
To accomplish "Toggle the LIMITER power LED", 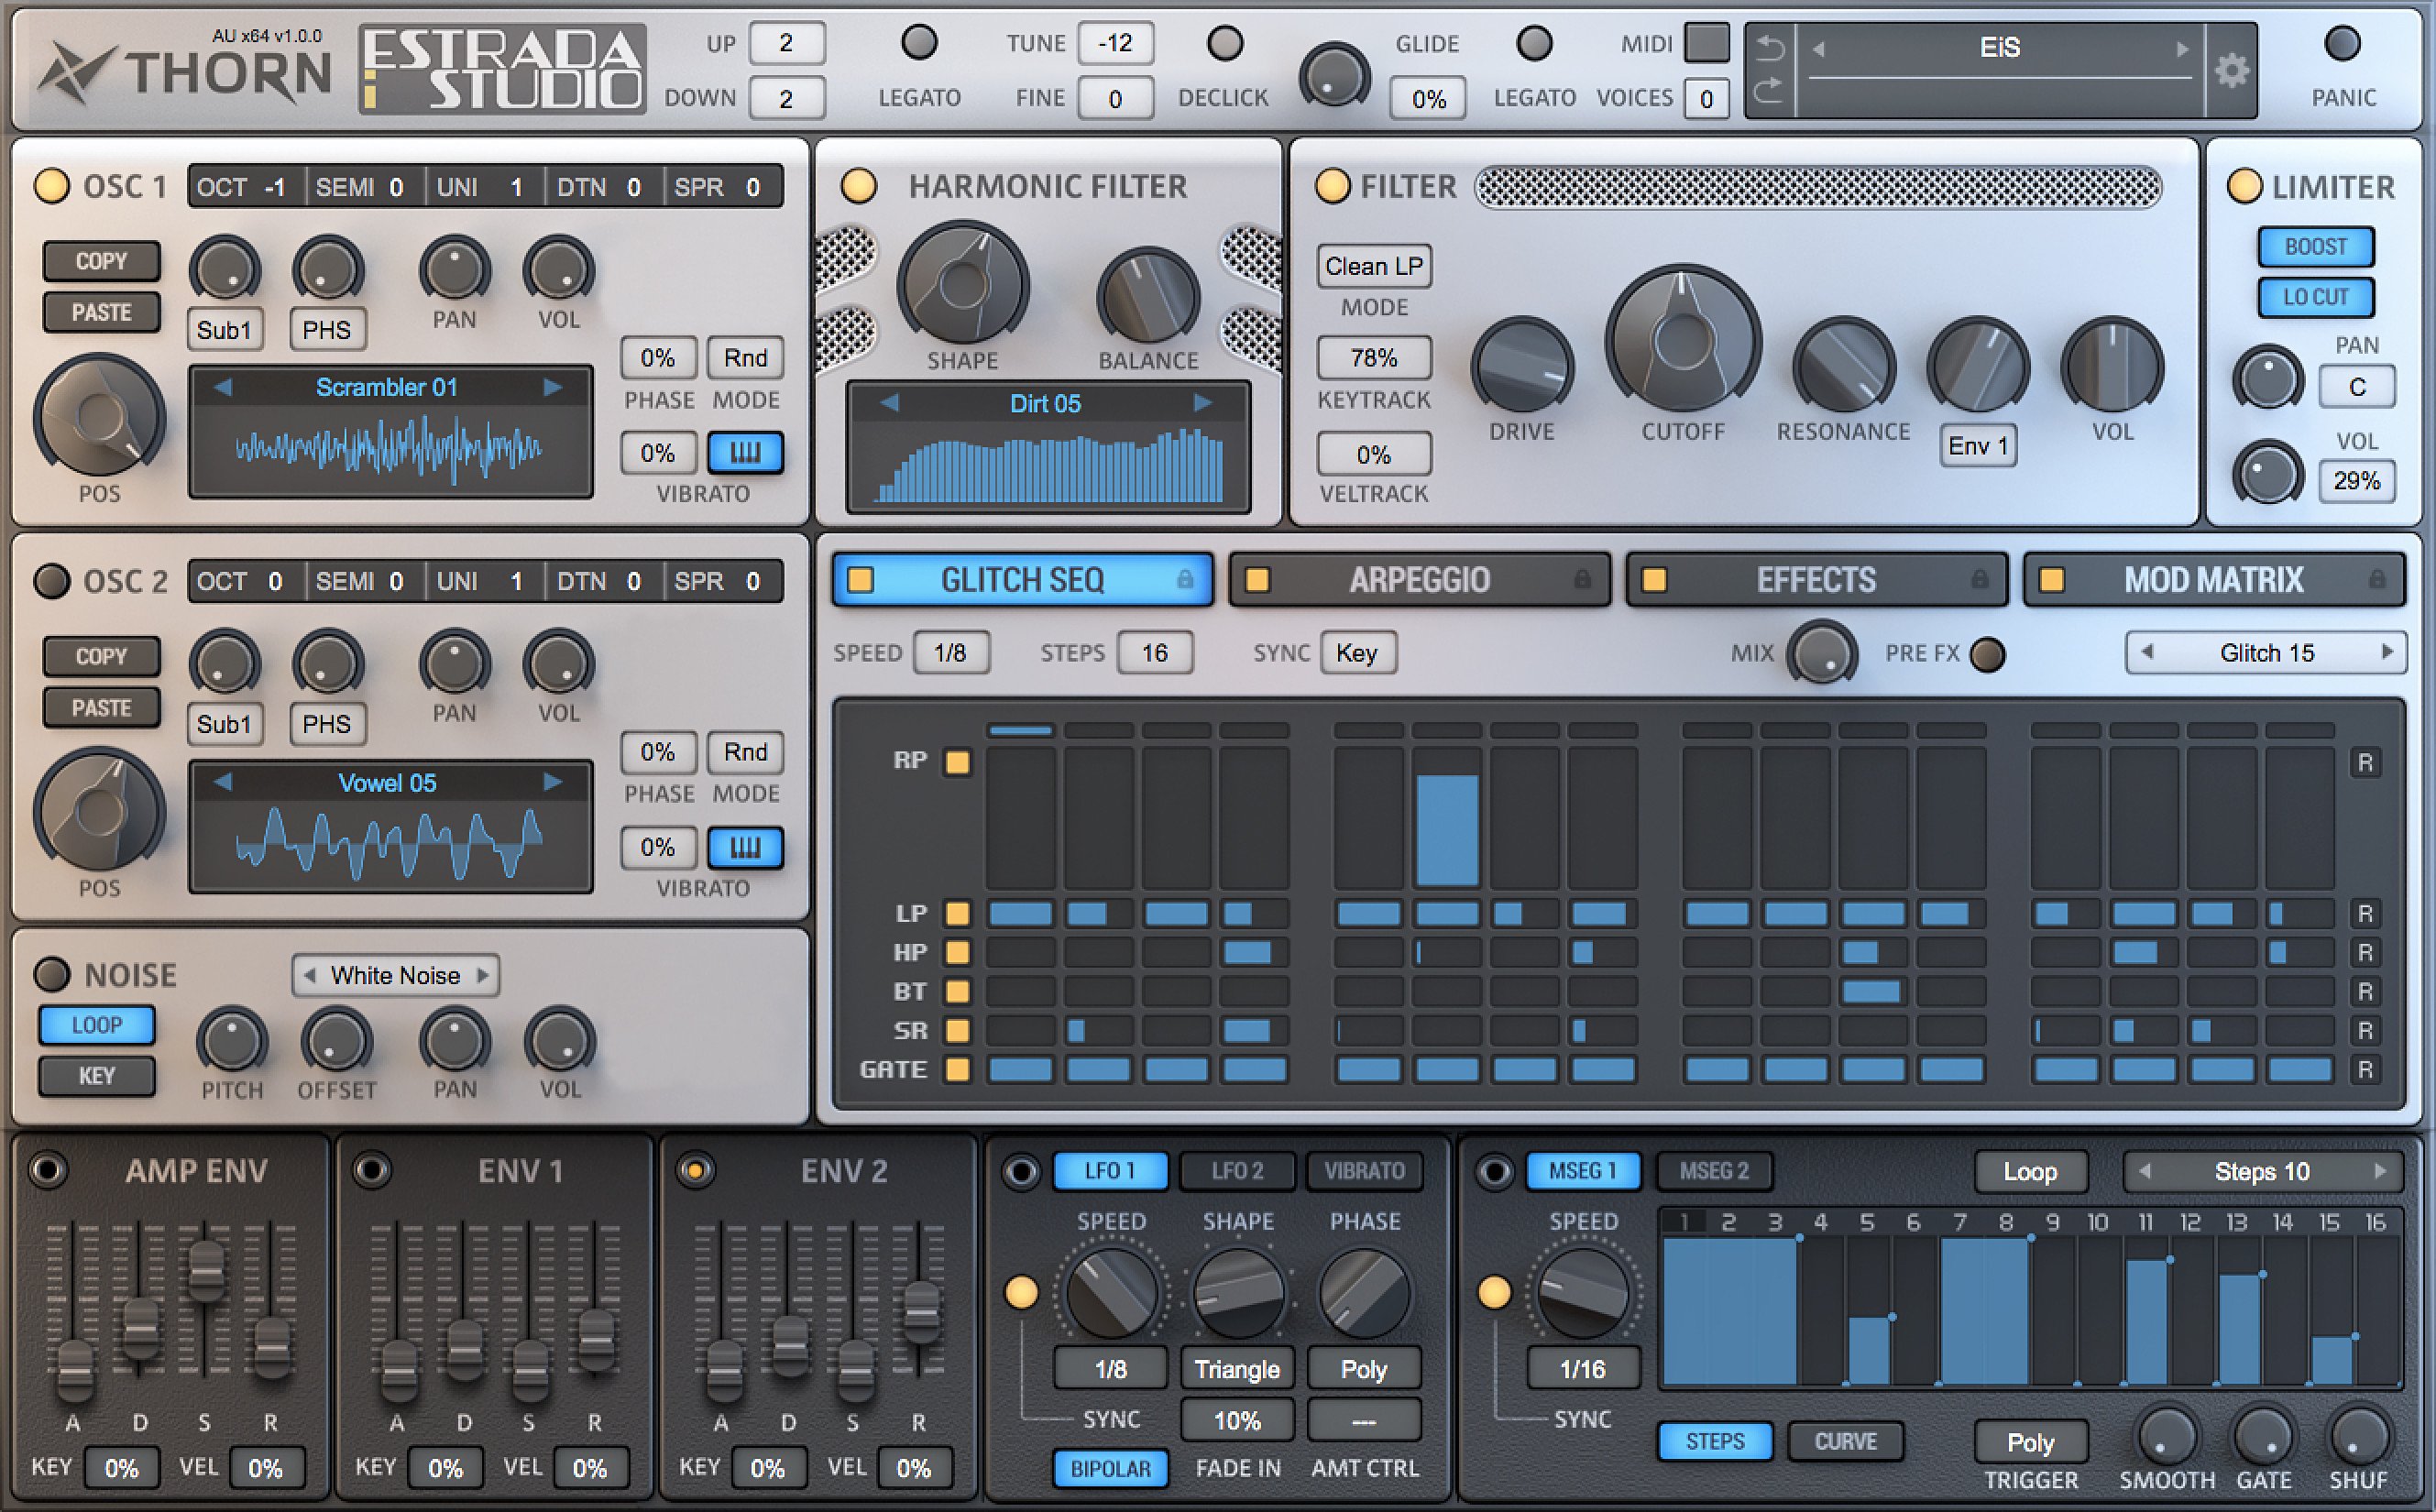I will (2244, 186).
